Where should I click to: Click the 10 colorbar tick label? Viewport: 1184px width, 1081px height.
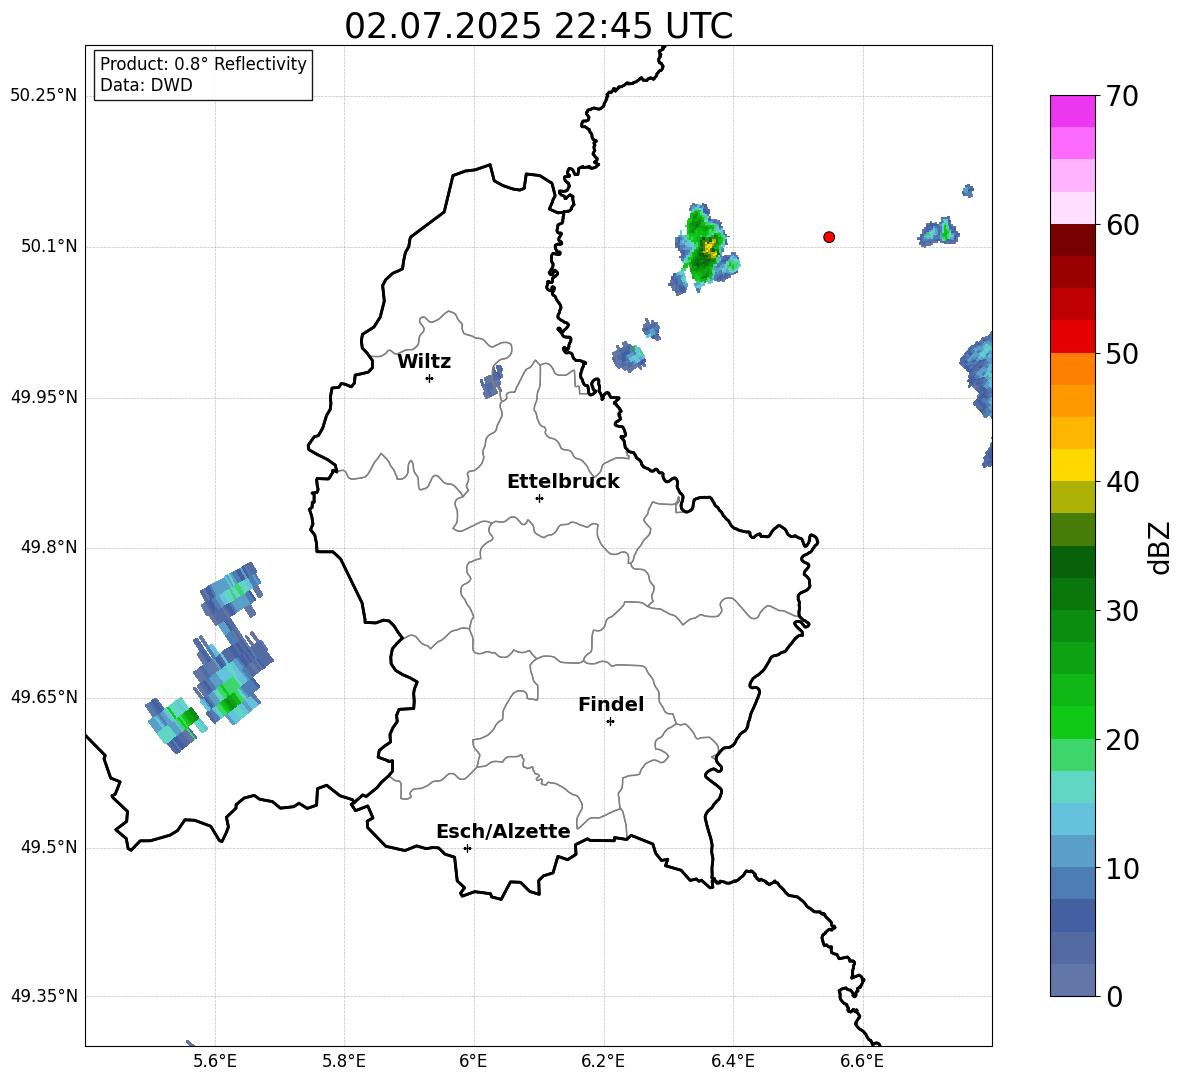tap(1121, 868)
